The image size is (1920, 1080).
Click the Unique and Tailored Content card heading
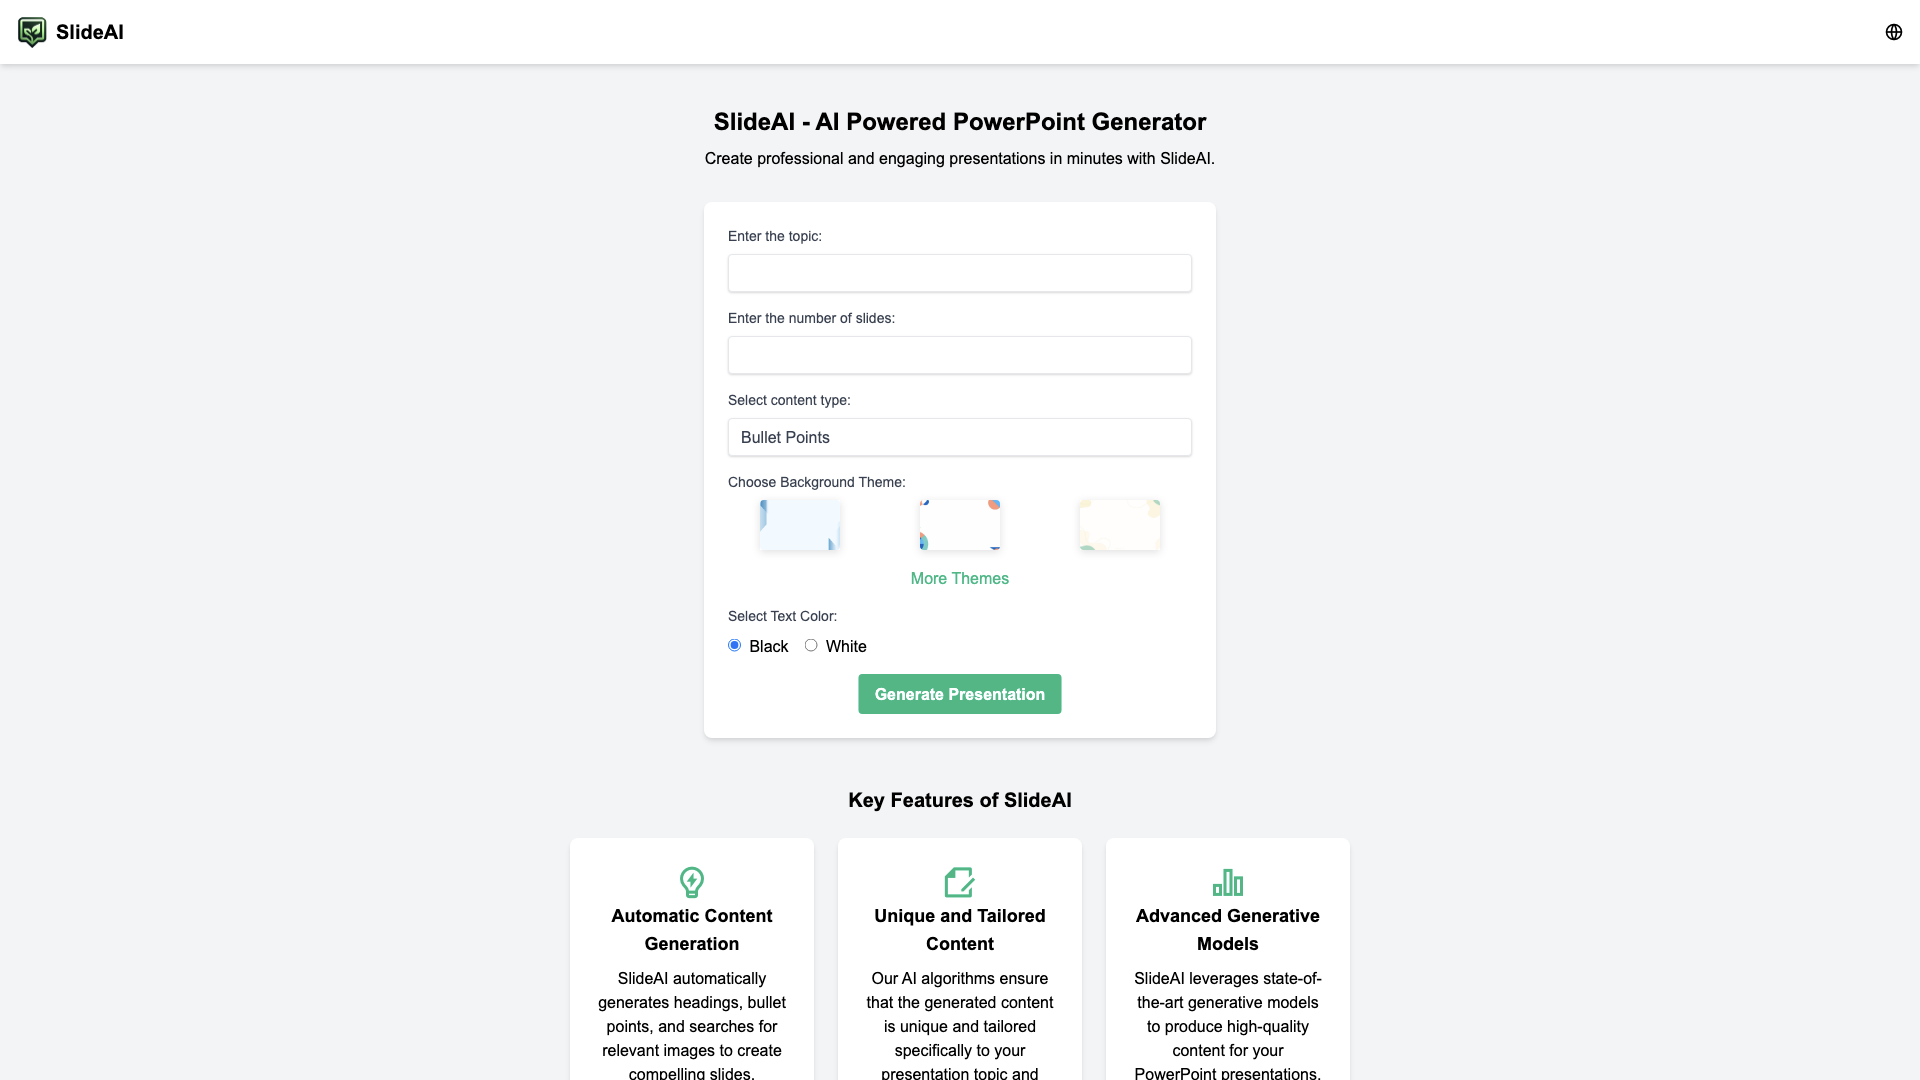click(960, 930)
